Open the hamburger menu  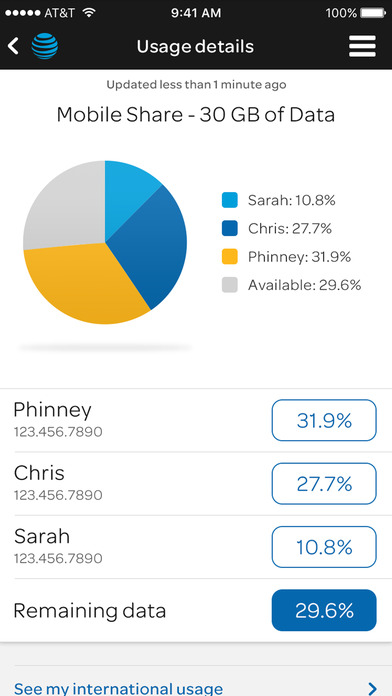click(x=362, y=46)
